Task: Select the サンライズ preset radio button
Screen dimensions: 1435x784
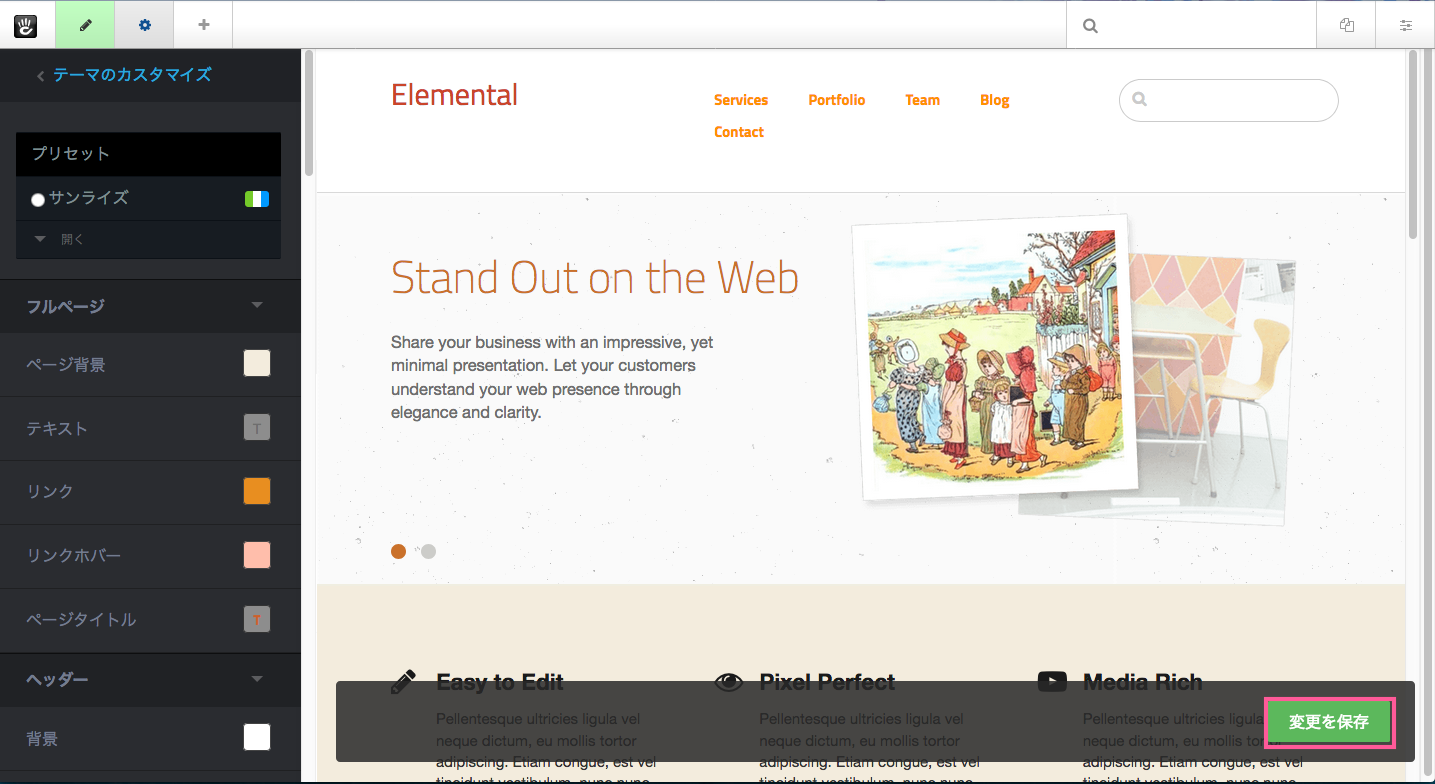Action: 38,199
